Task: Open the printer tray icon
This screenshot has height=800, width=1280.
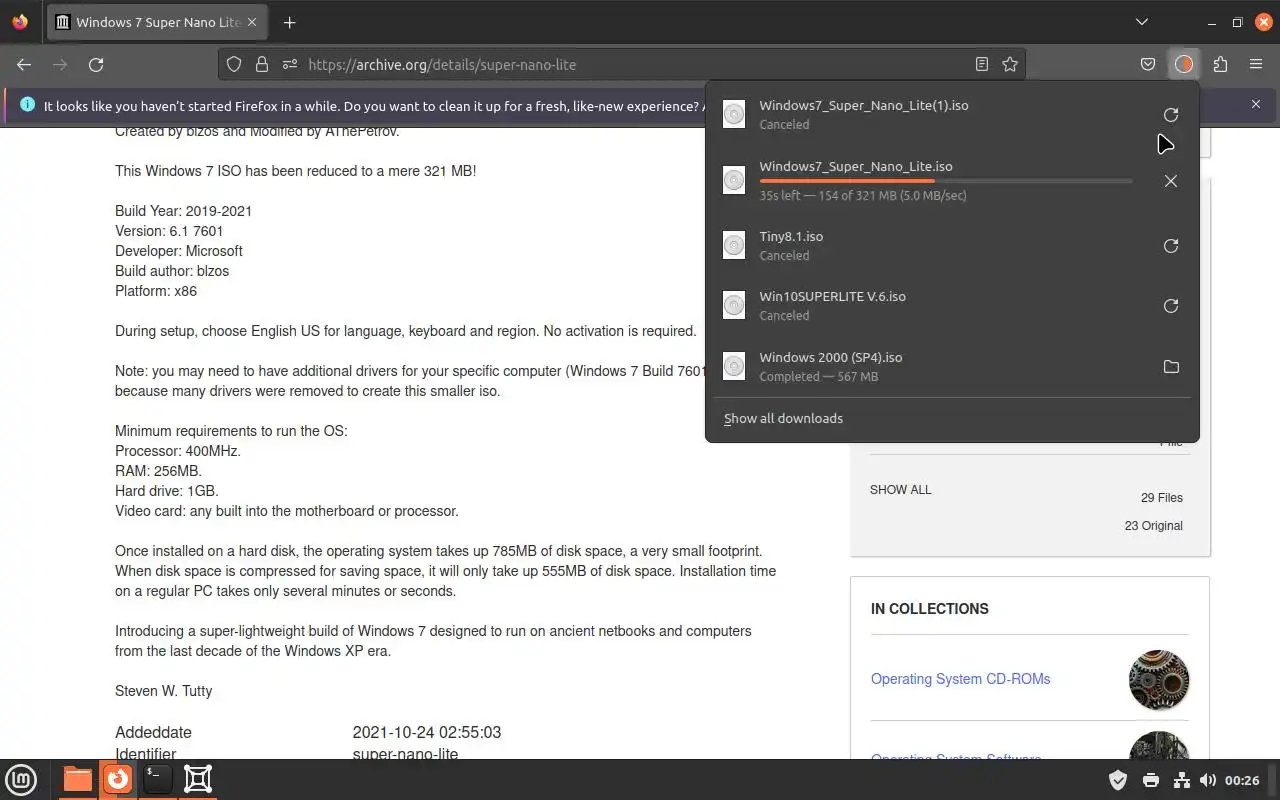Action: click(1150, 780)
